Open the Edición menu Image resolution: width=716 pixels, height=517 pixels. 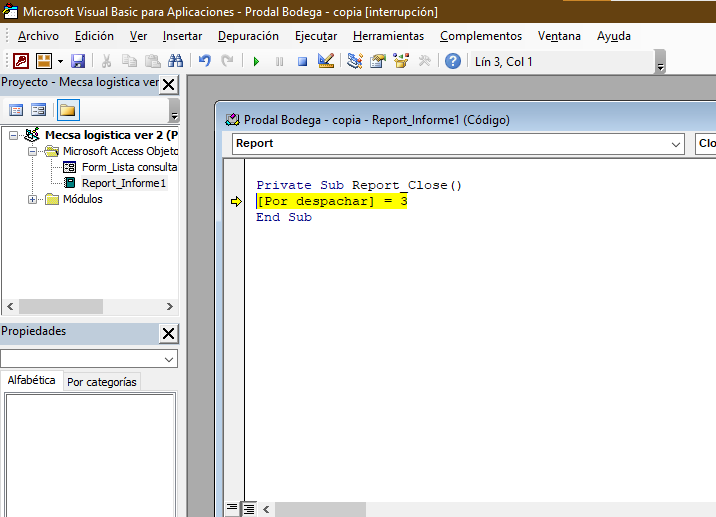click(94, 36)
